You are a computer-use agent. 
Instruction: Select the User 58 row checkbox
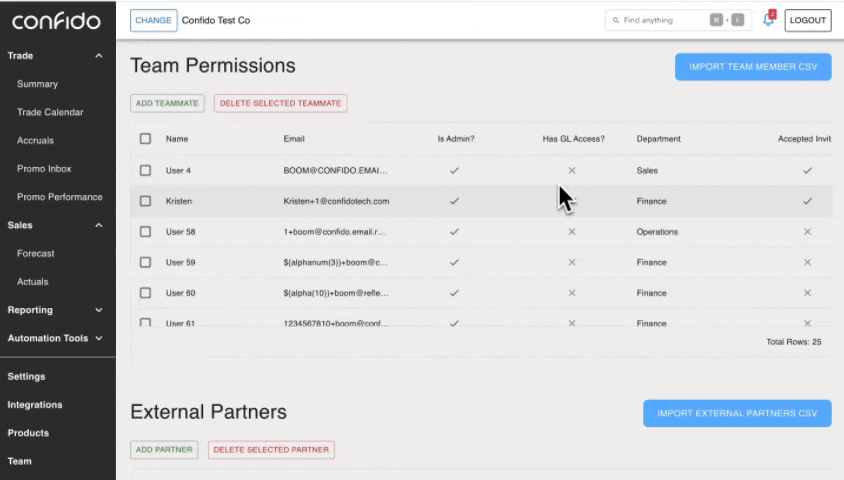145,232
